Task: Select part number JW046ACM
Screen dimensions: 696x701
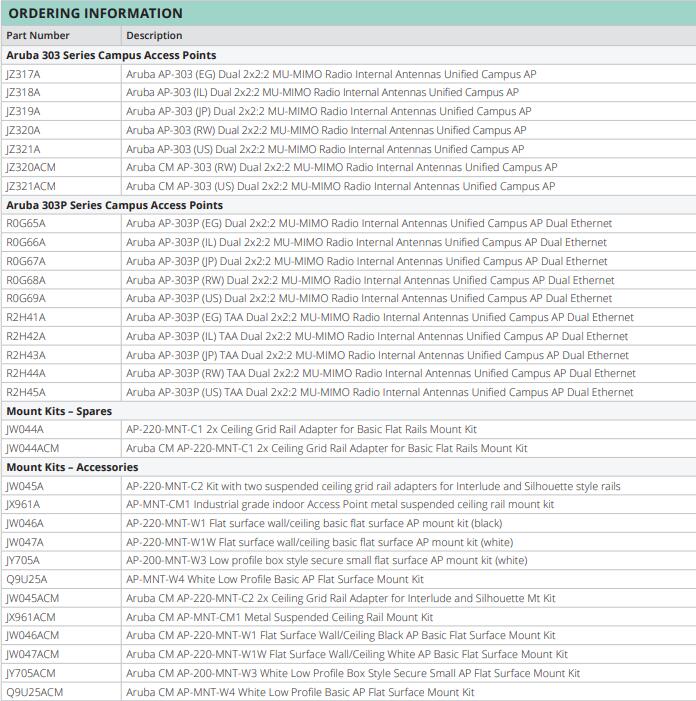Action: coord(33,636)
